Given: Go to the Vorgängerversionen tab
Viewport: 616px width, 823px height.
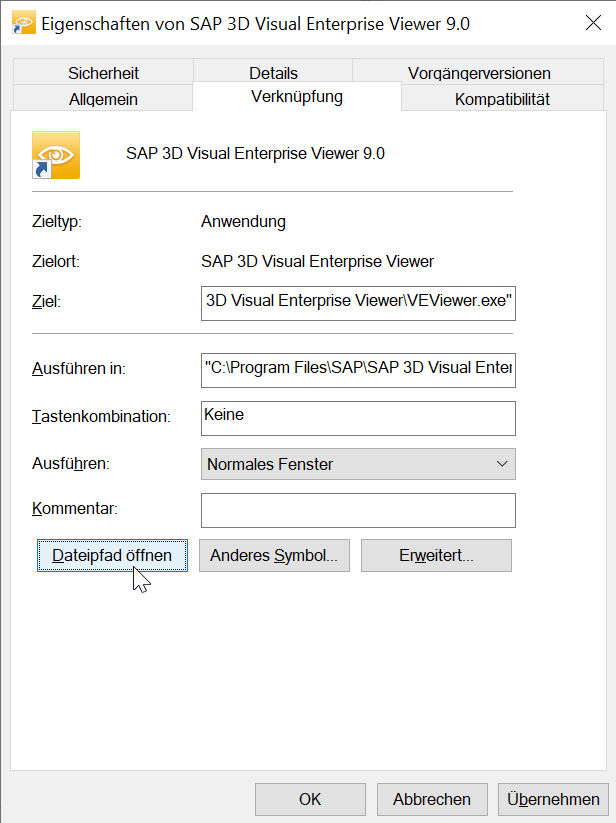Looking at the screenshot, I should [x=479, y=72].
